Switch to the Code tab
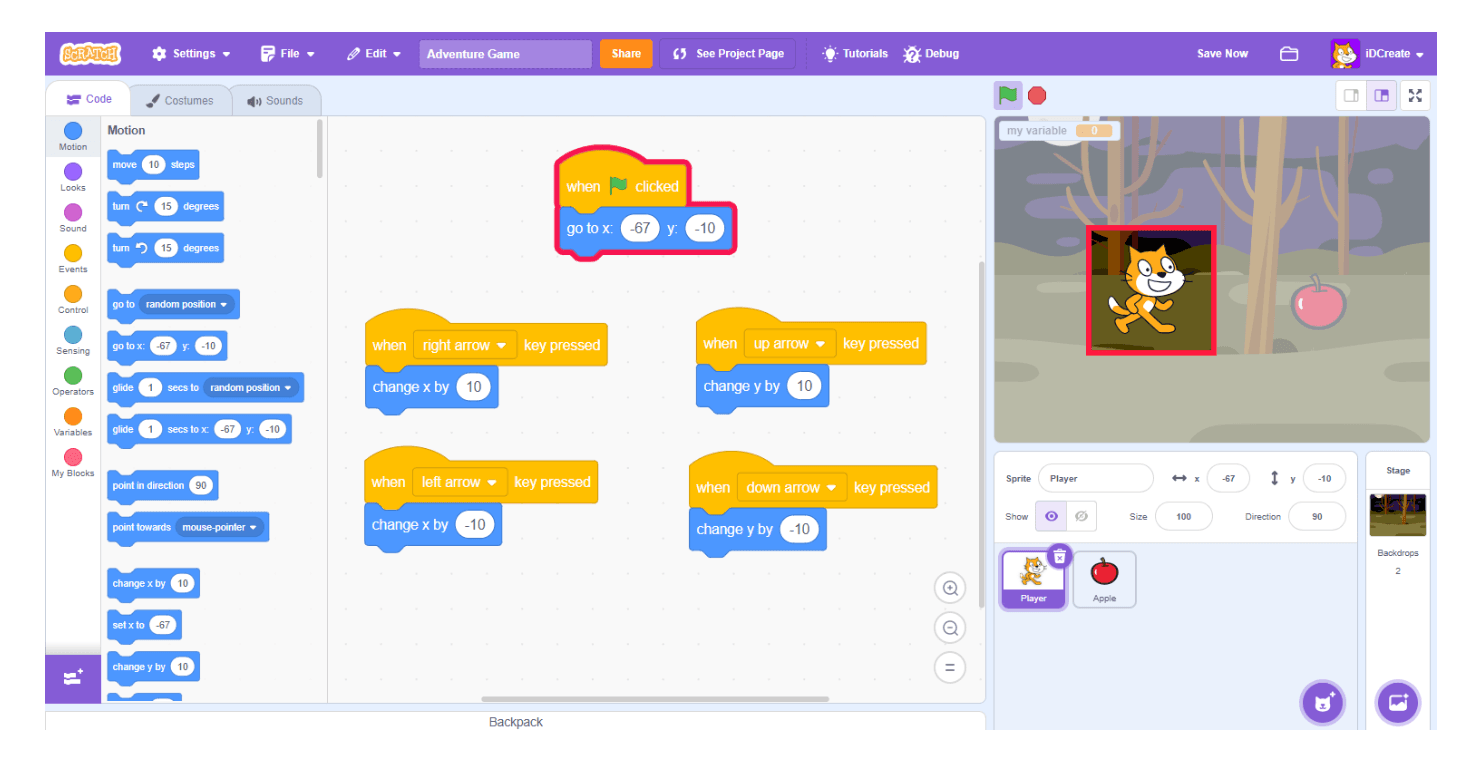This screenshot has height=770, width=1482. [x=88, y=99]
